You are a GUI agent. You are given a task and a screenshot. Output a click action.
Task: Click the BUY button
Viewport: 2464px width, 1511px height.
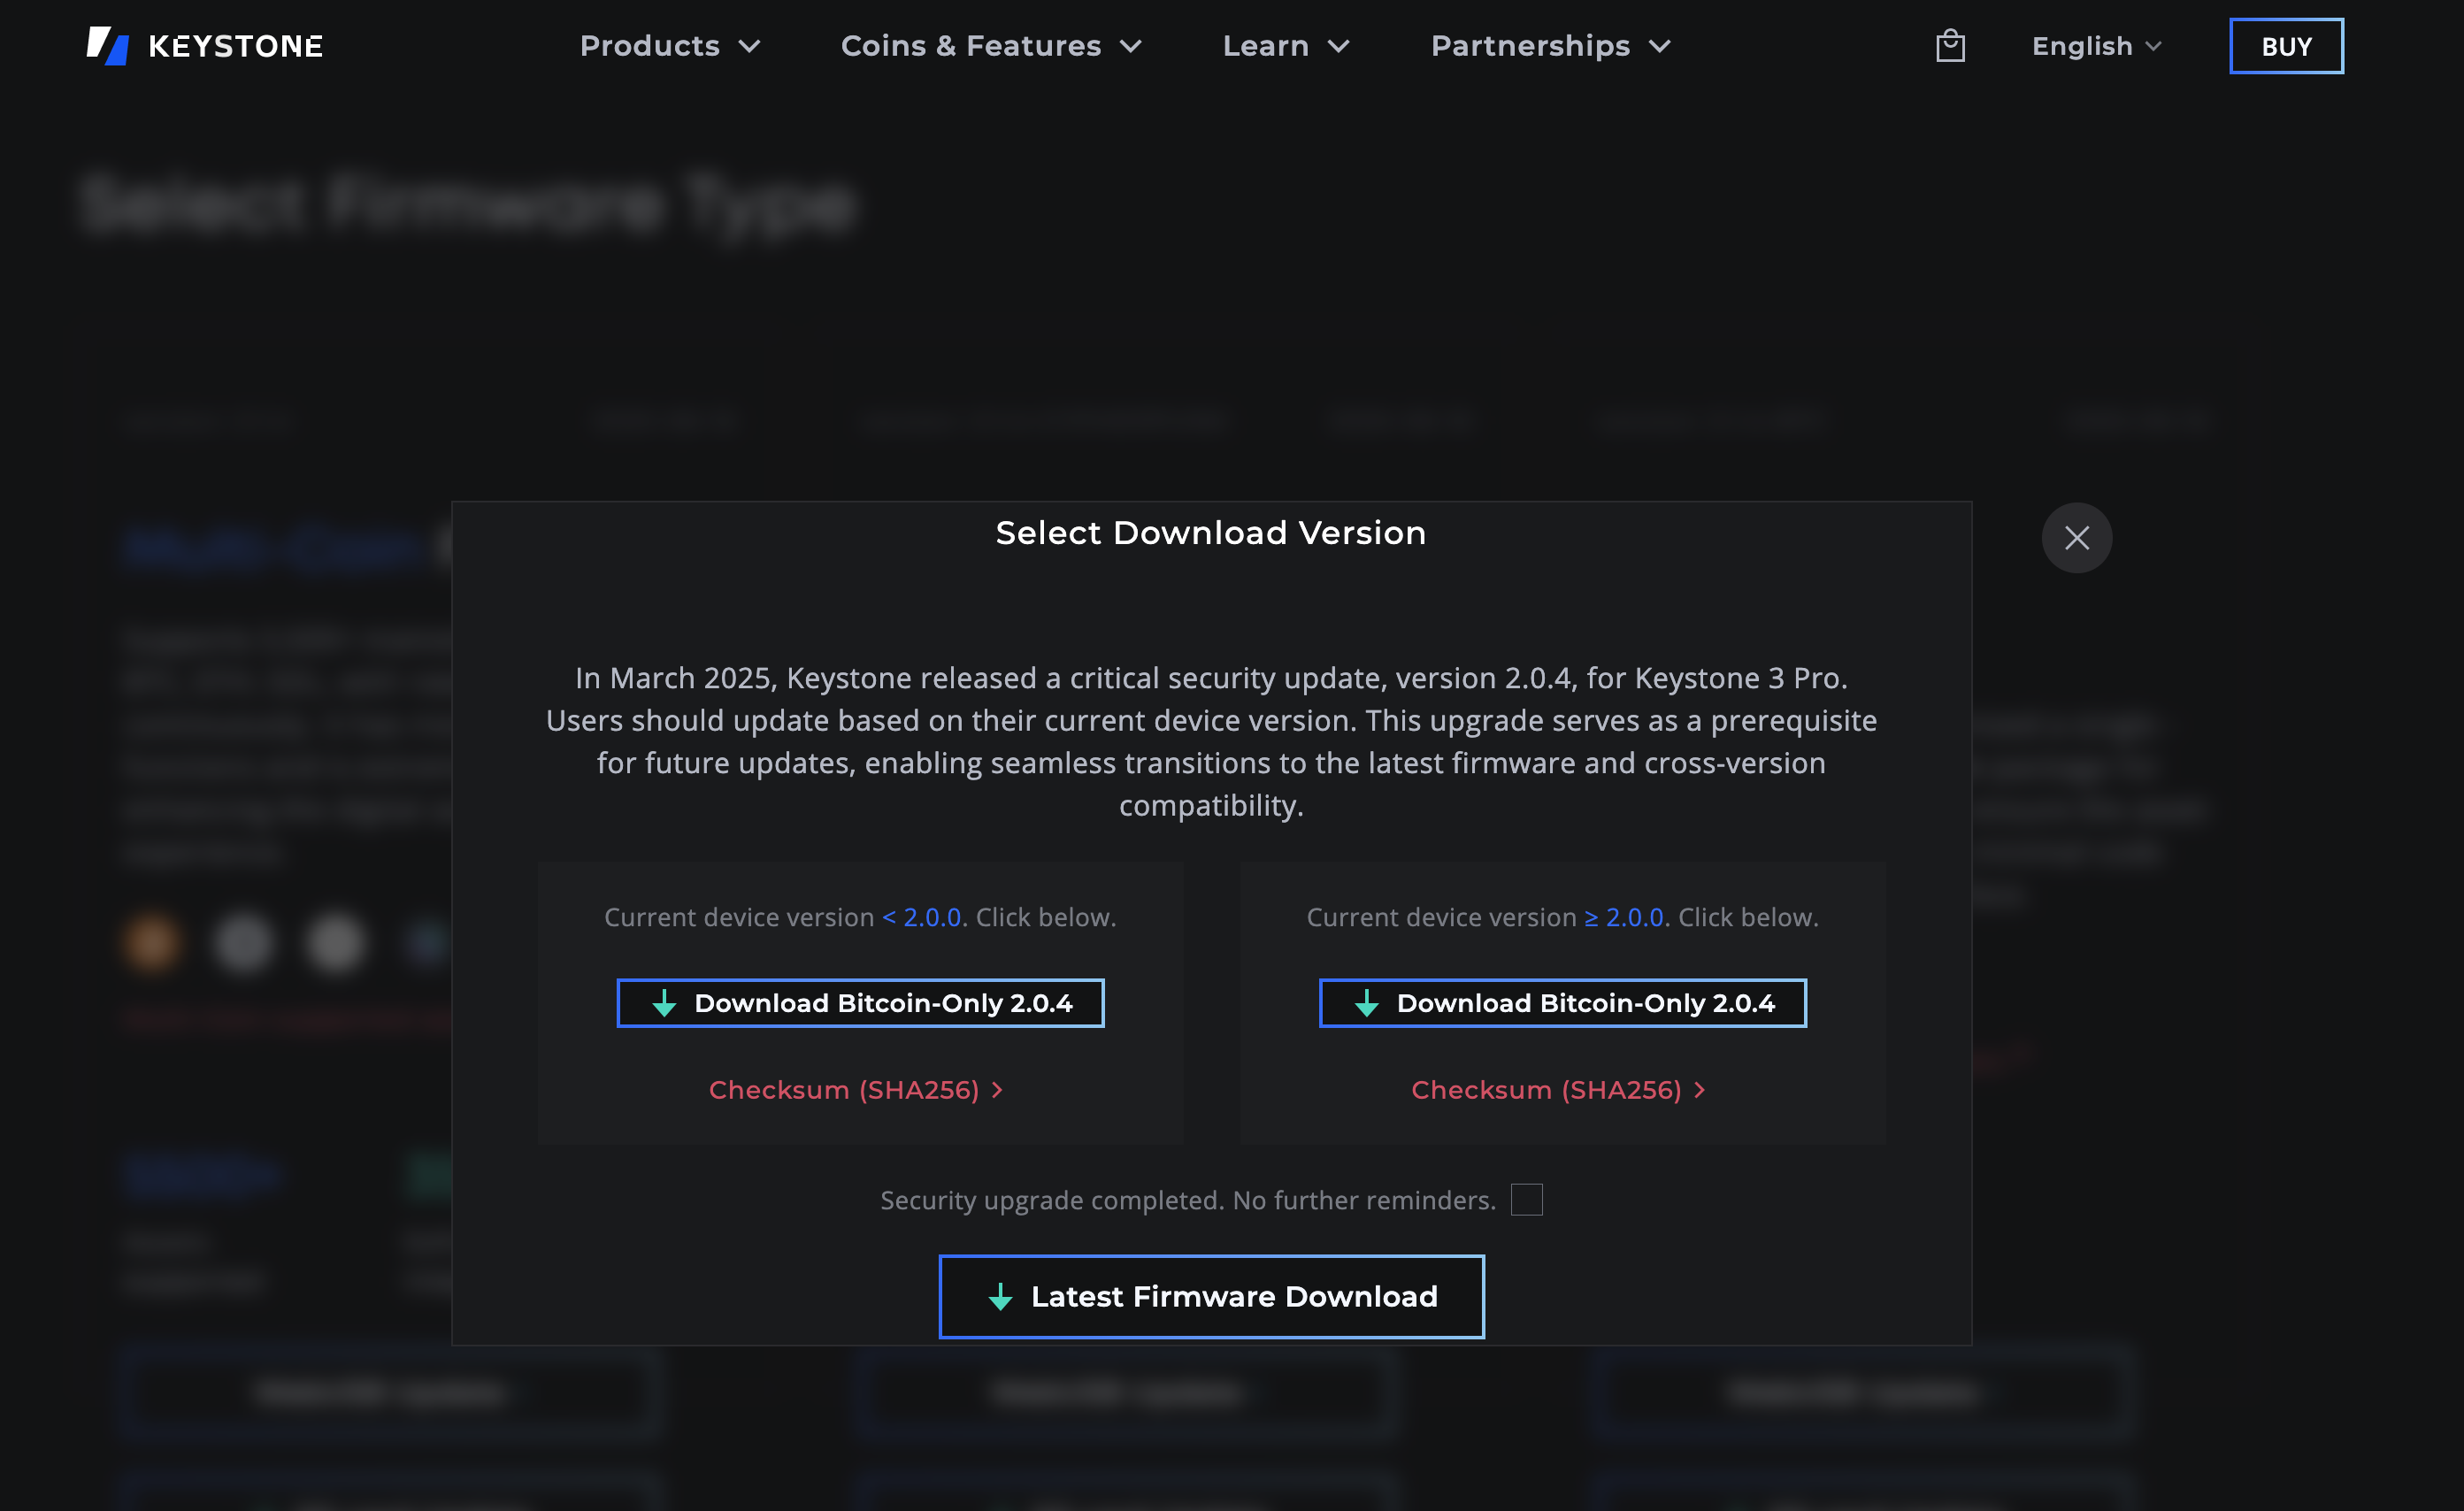2286,46
